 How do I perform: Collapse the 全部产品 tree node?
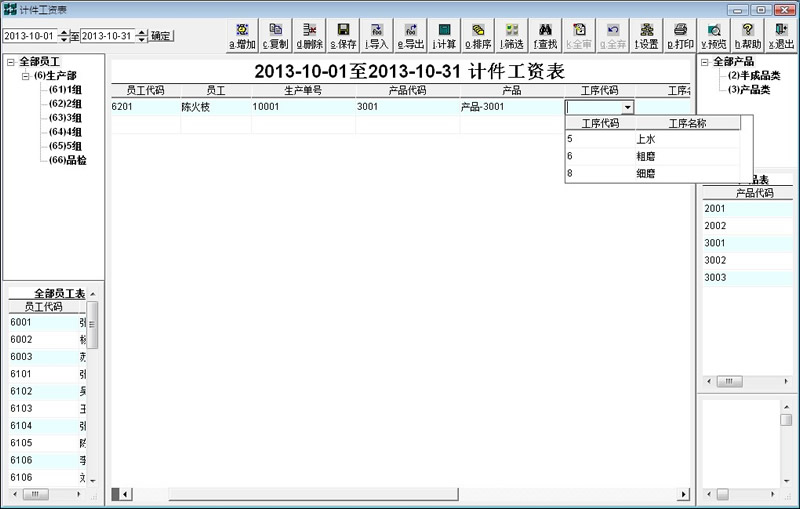click(705, 62)
